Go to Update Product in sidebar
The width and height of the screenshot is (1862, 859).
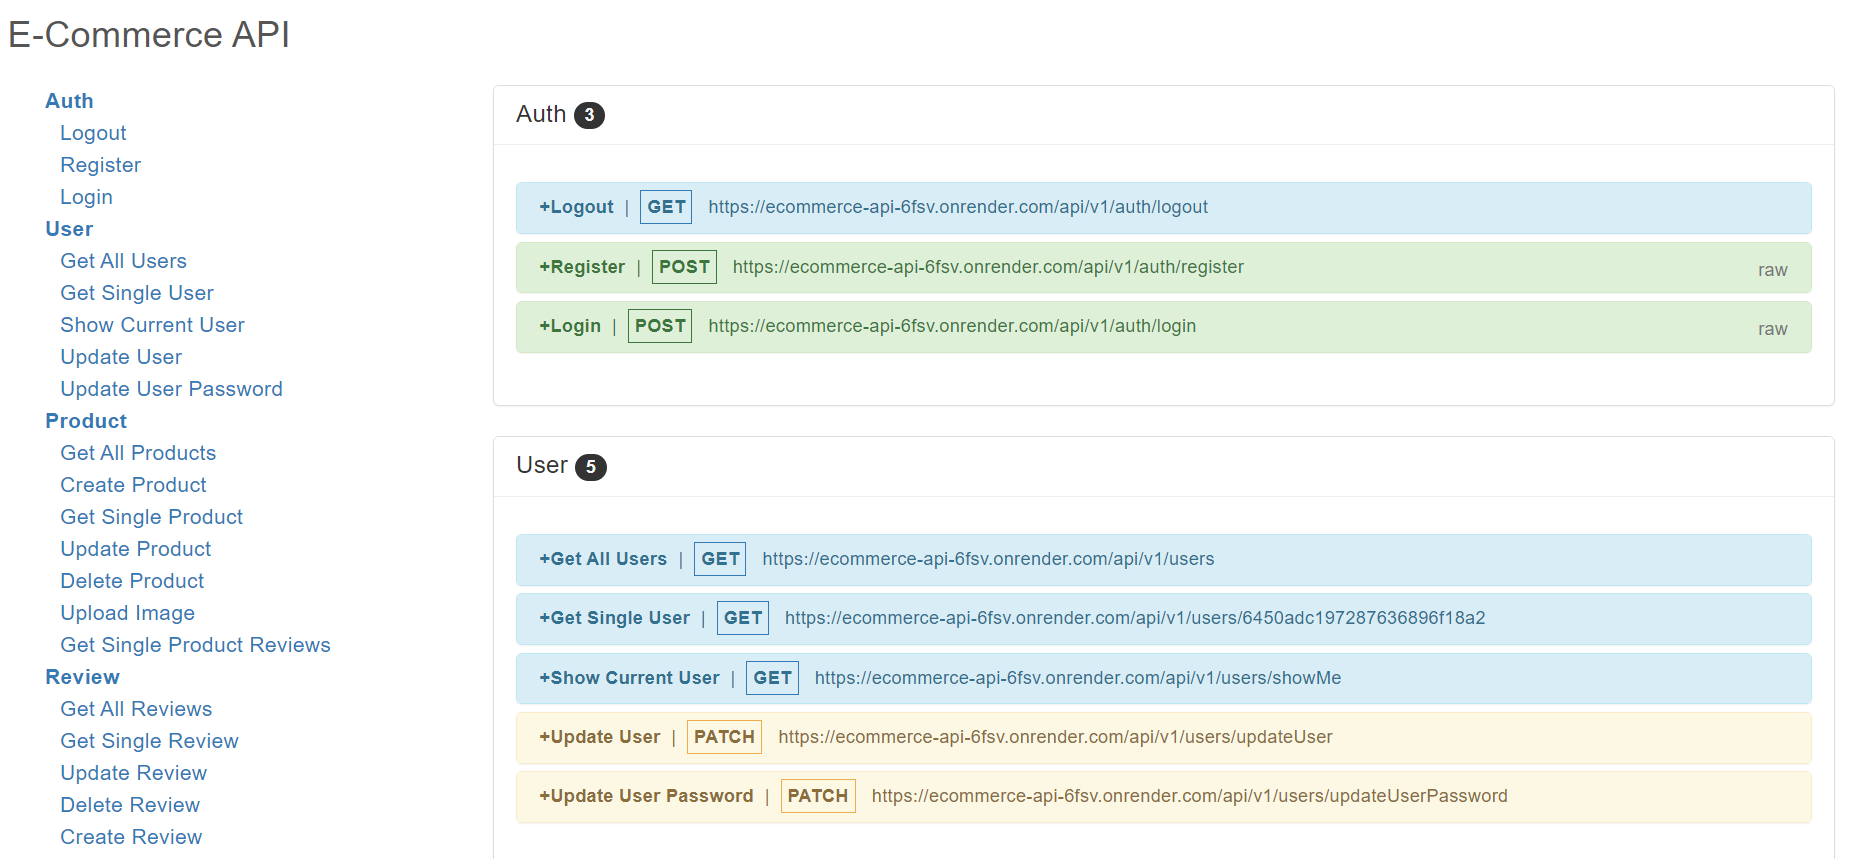135,549
